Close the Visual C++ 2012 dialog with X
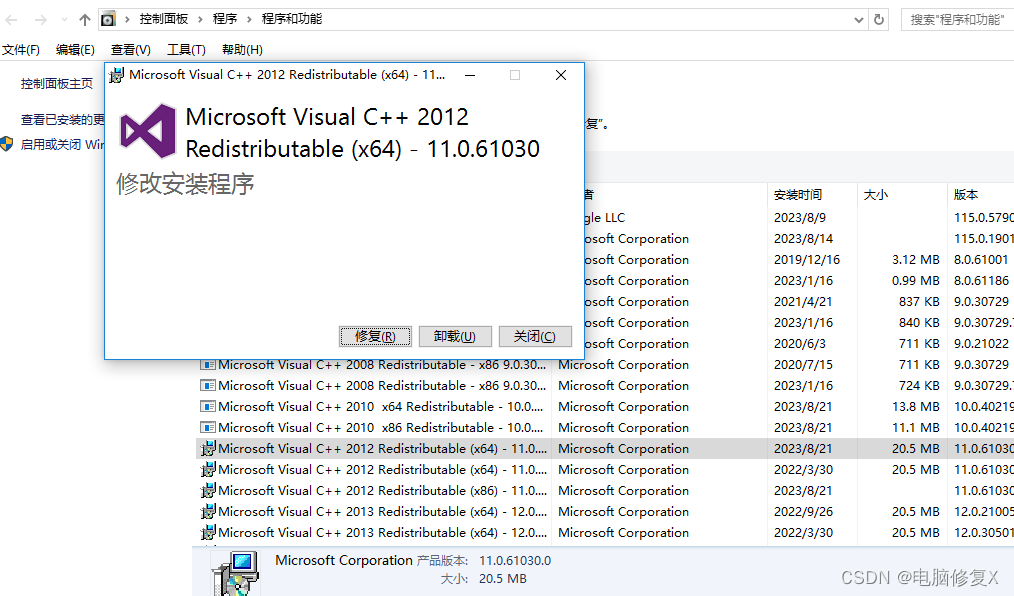This screenshot has height=596, width=1014. coord(561,75)
